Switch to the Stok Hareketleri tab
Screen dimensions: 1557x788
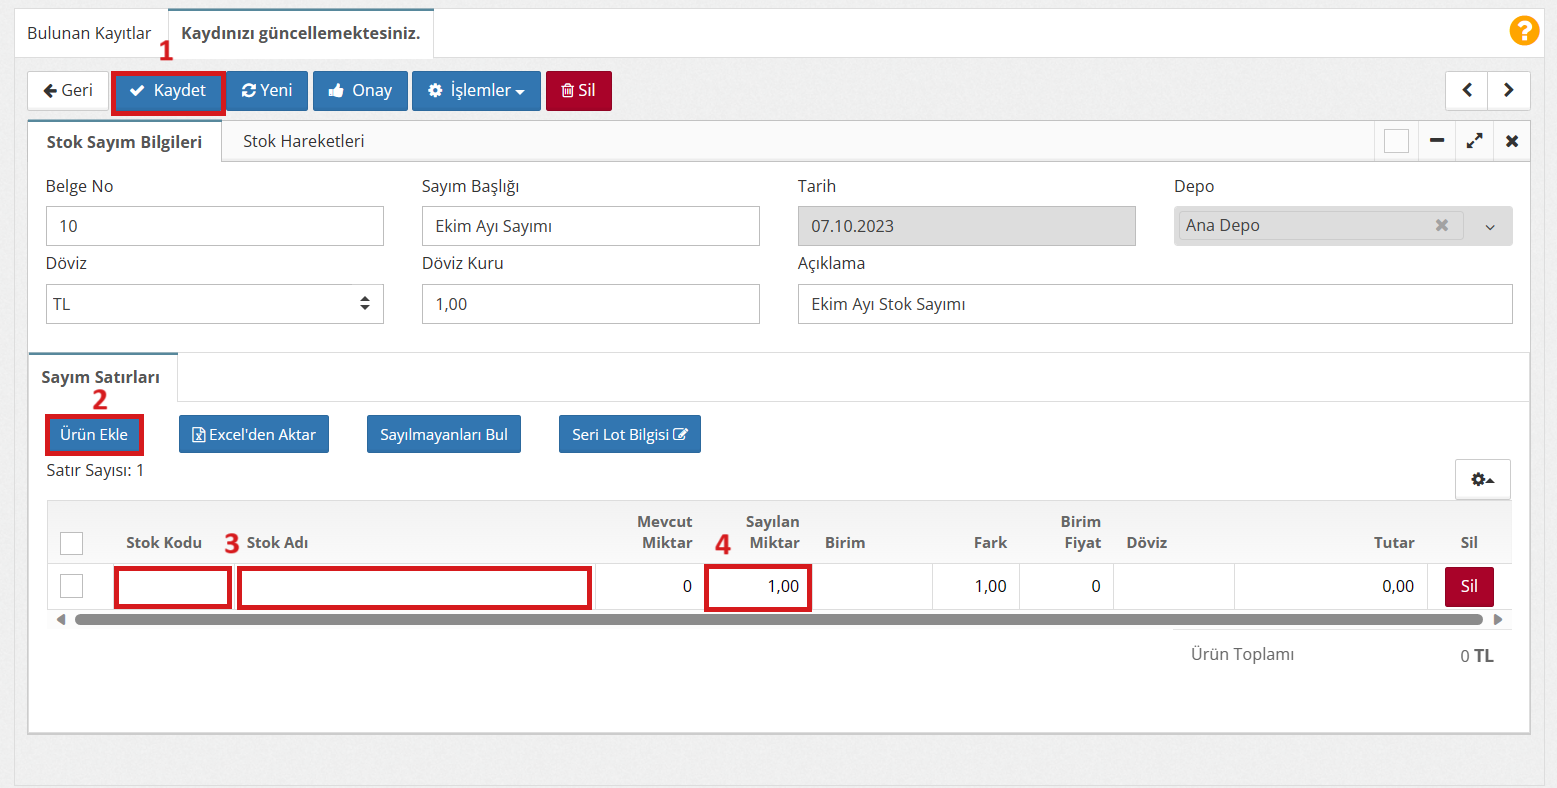(x=303, y=141)
